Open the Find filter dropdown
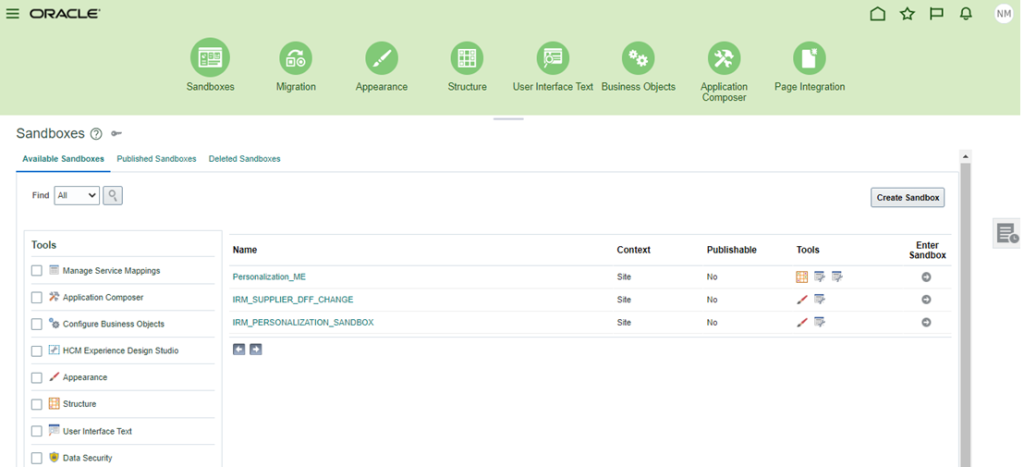Image resolution: width=1024 pixels, height=467 pixels. (76, 195)
